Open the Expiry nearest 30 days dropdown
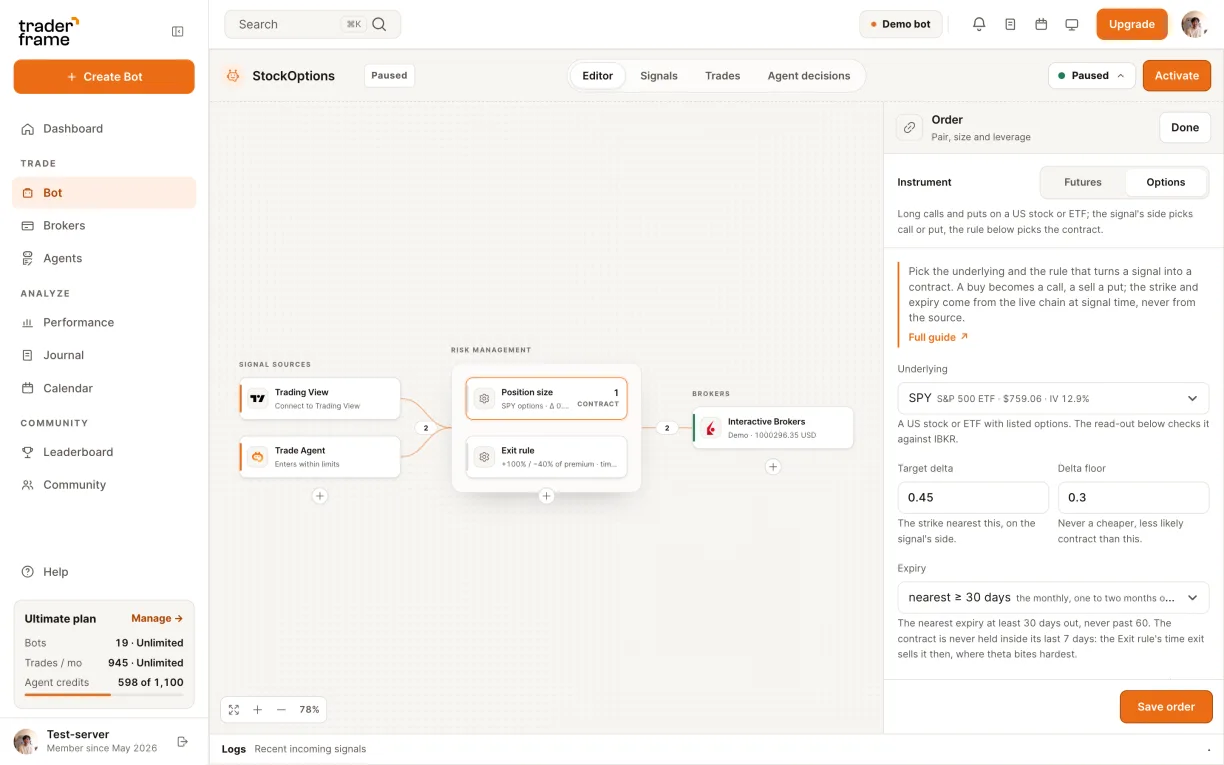1224x765 pixels. (1053, 597)
